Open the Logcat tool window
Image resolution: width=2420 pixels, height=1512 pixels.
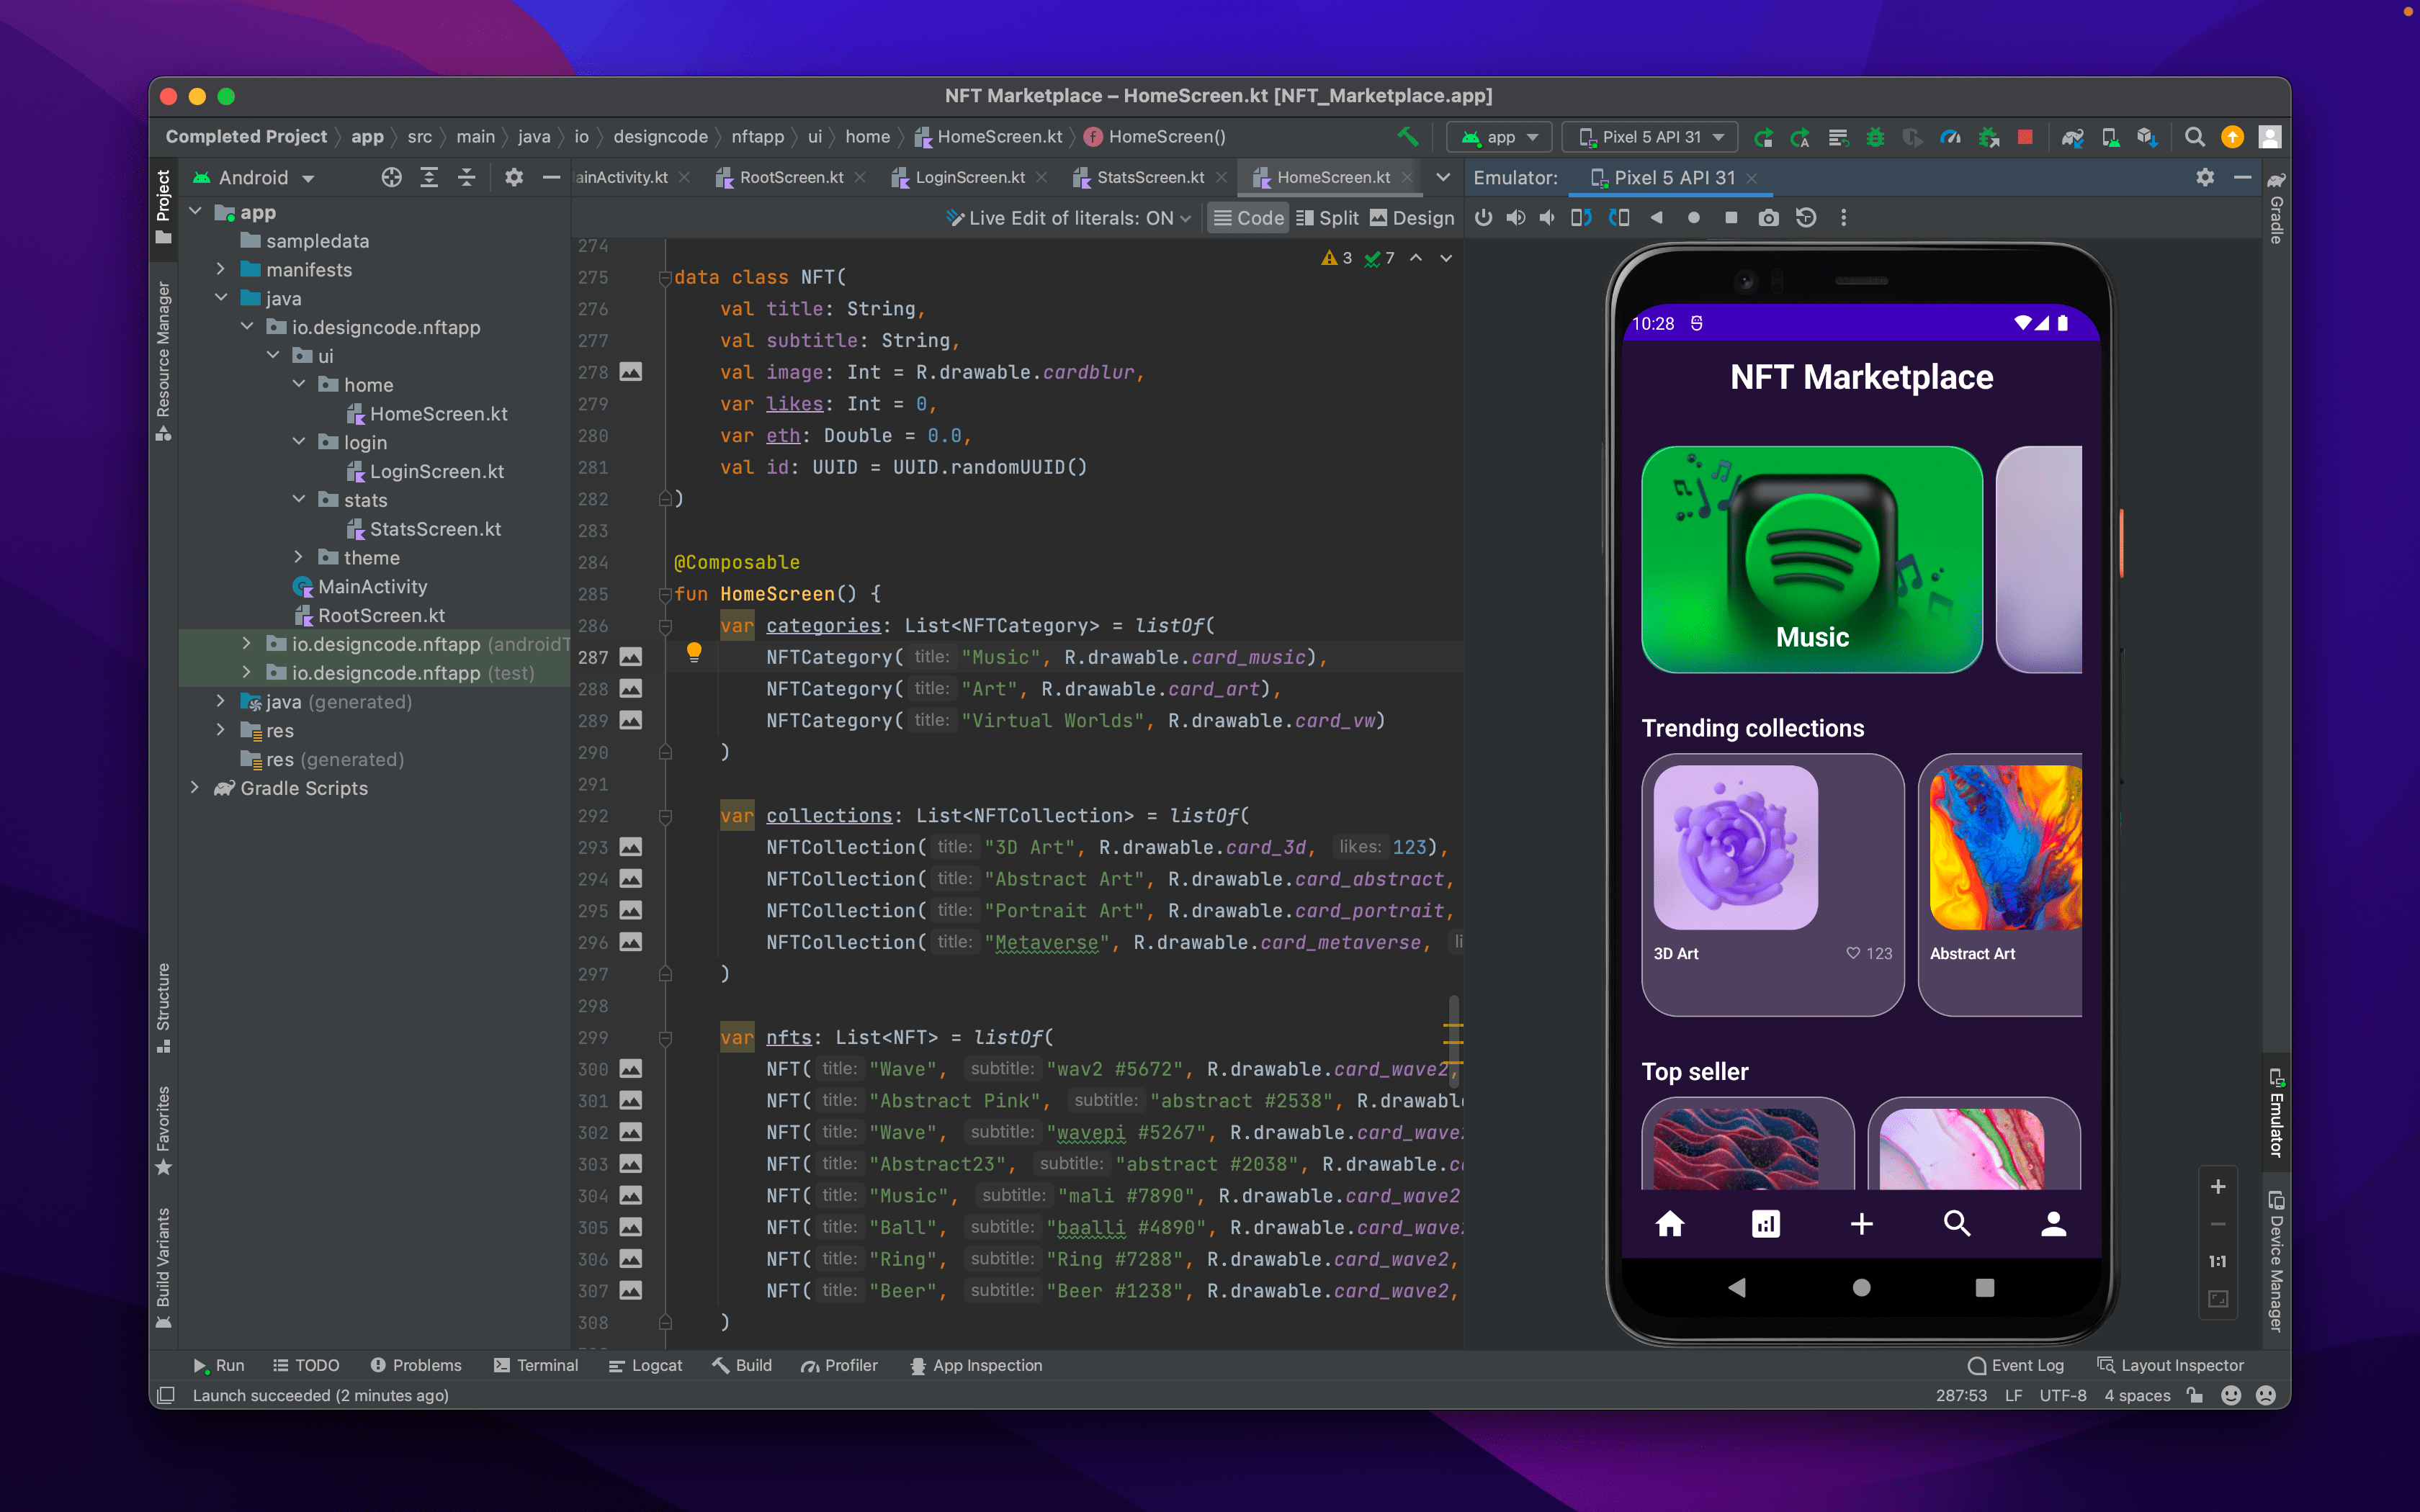coord(646,1365)
